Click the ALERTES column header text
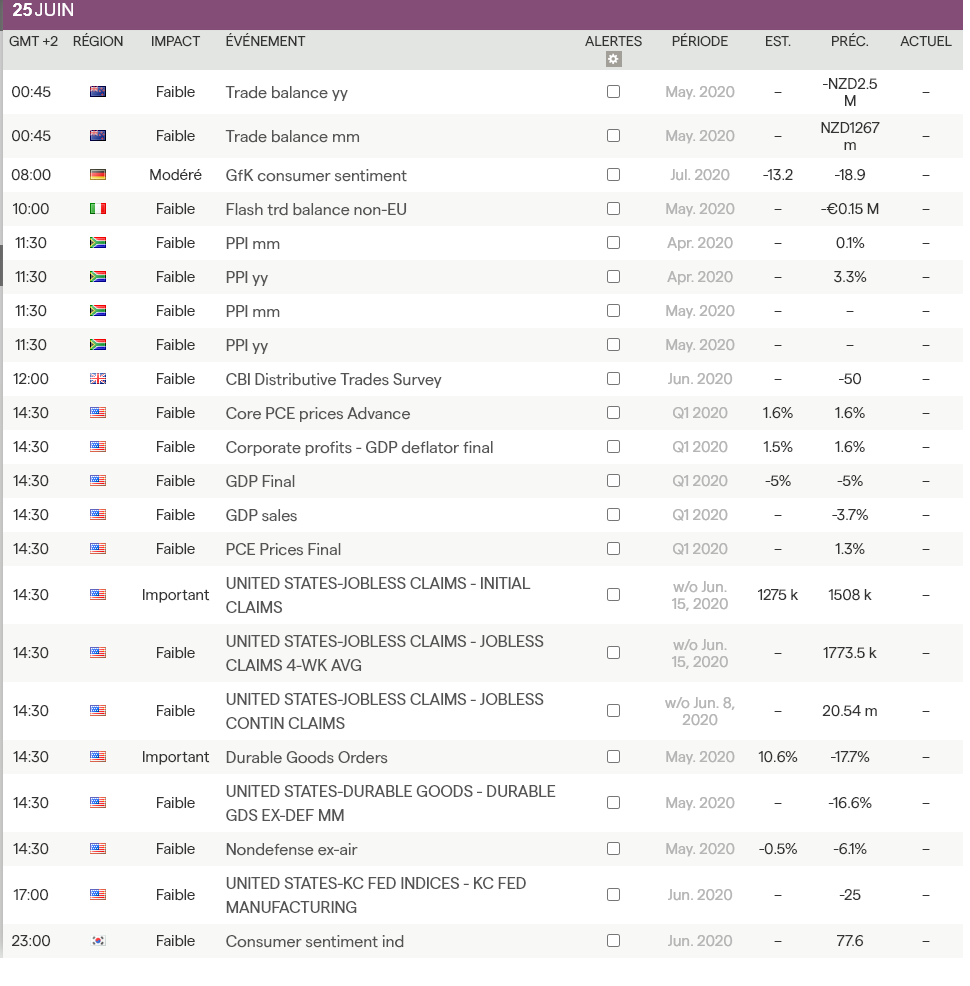Viewport: 970px width, 986px height. point(614,42)
